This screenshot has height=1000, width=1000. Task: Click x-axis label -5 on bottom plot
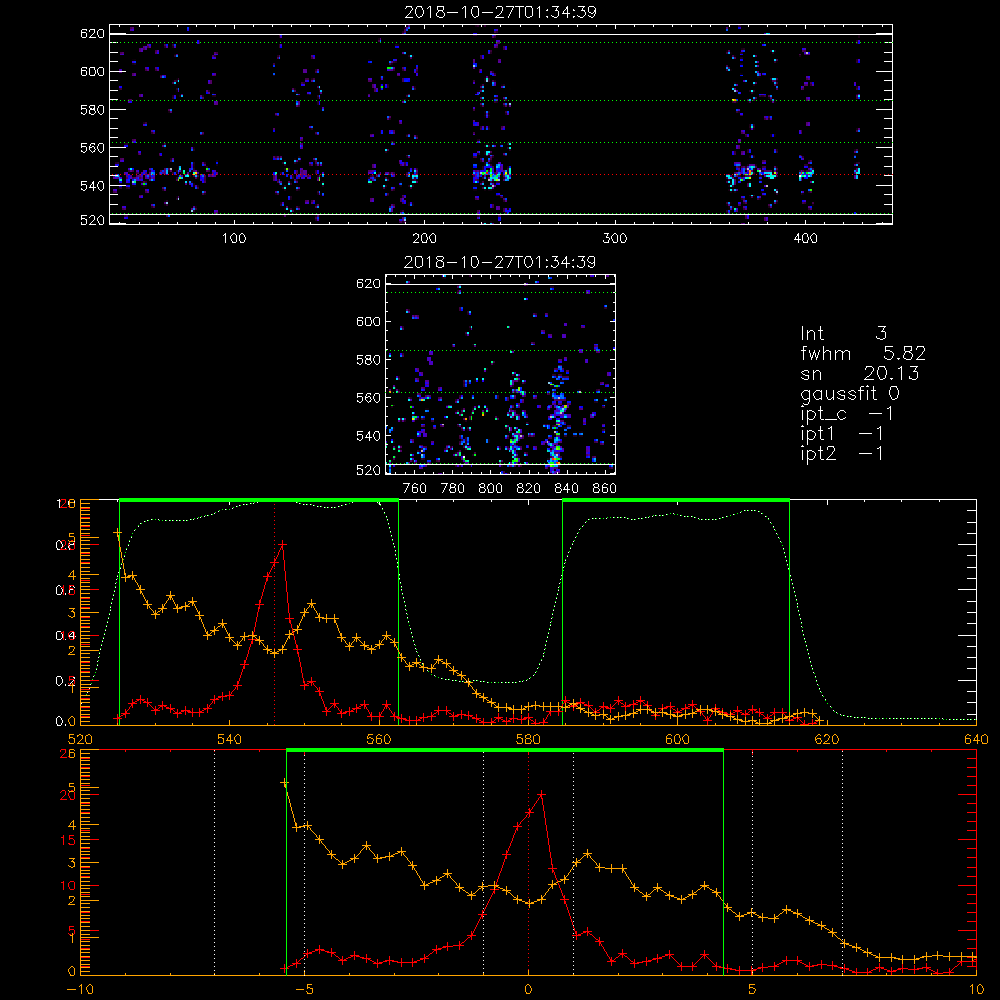pyautogui.click(x=305, y=990)
